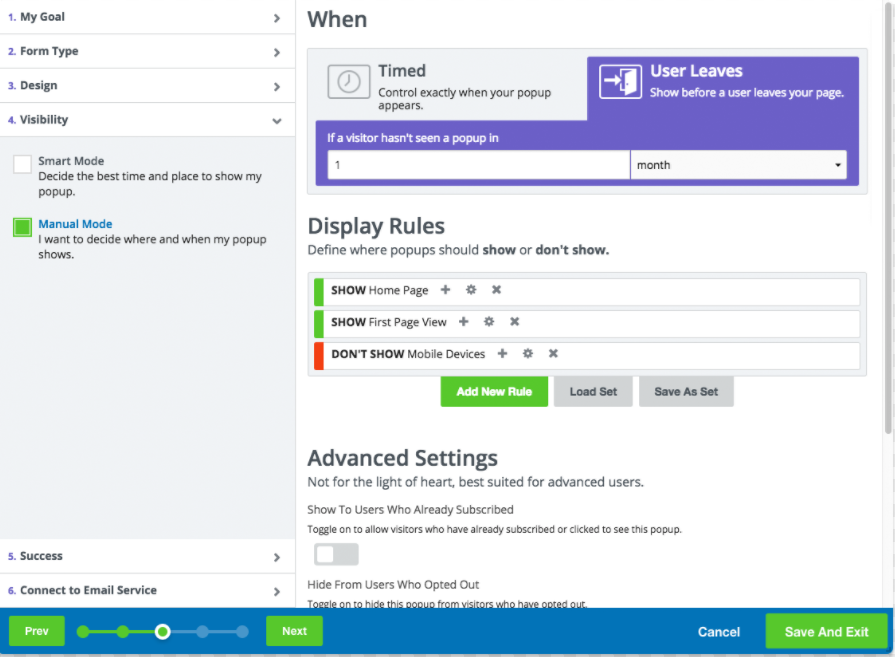895x657 pixels.
Task: Toggle the Manual Mode checkbox
Action: coord(22,227)
